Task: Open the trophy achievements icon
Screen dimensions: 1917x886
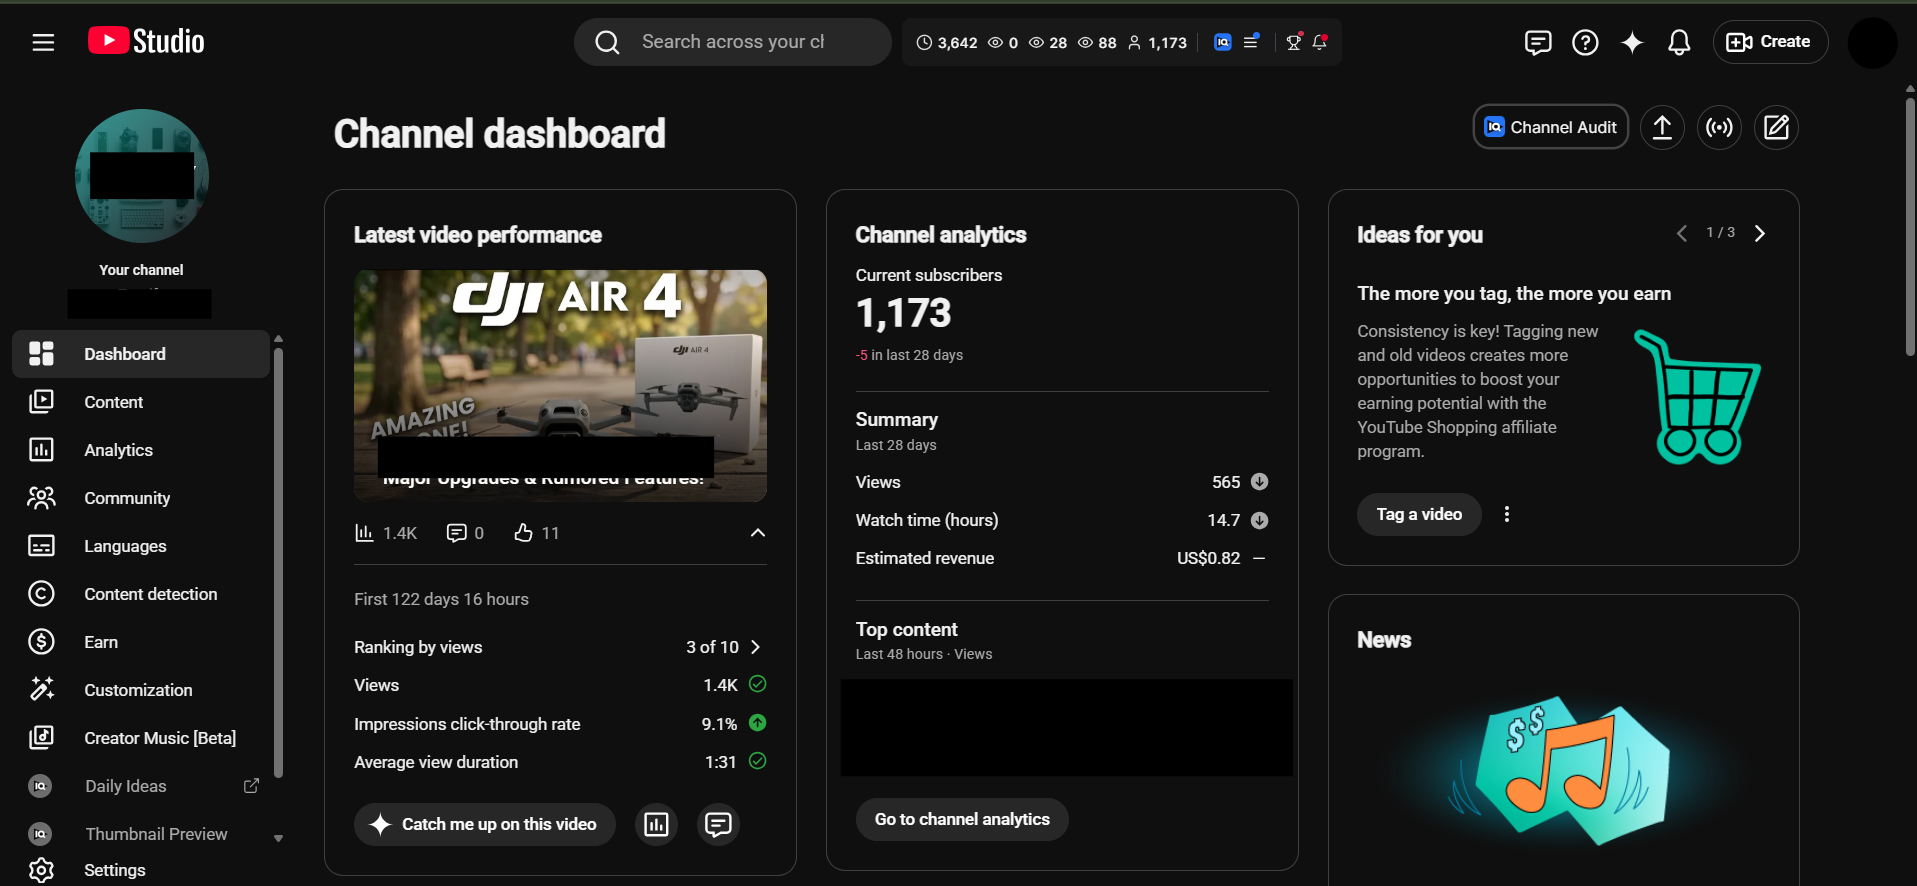Action: pos(1294,42)
